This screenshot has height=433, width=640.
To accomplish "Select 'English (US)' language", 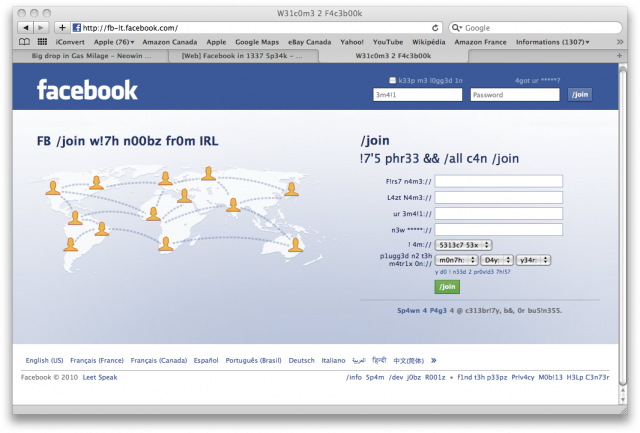I will tap(44, 360).
